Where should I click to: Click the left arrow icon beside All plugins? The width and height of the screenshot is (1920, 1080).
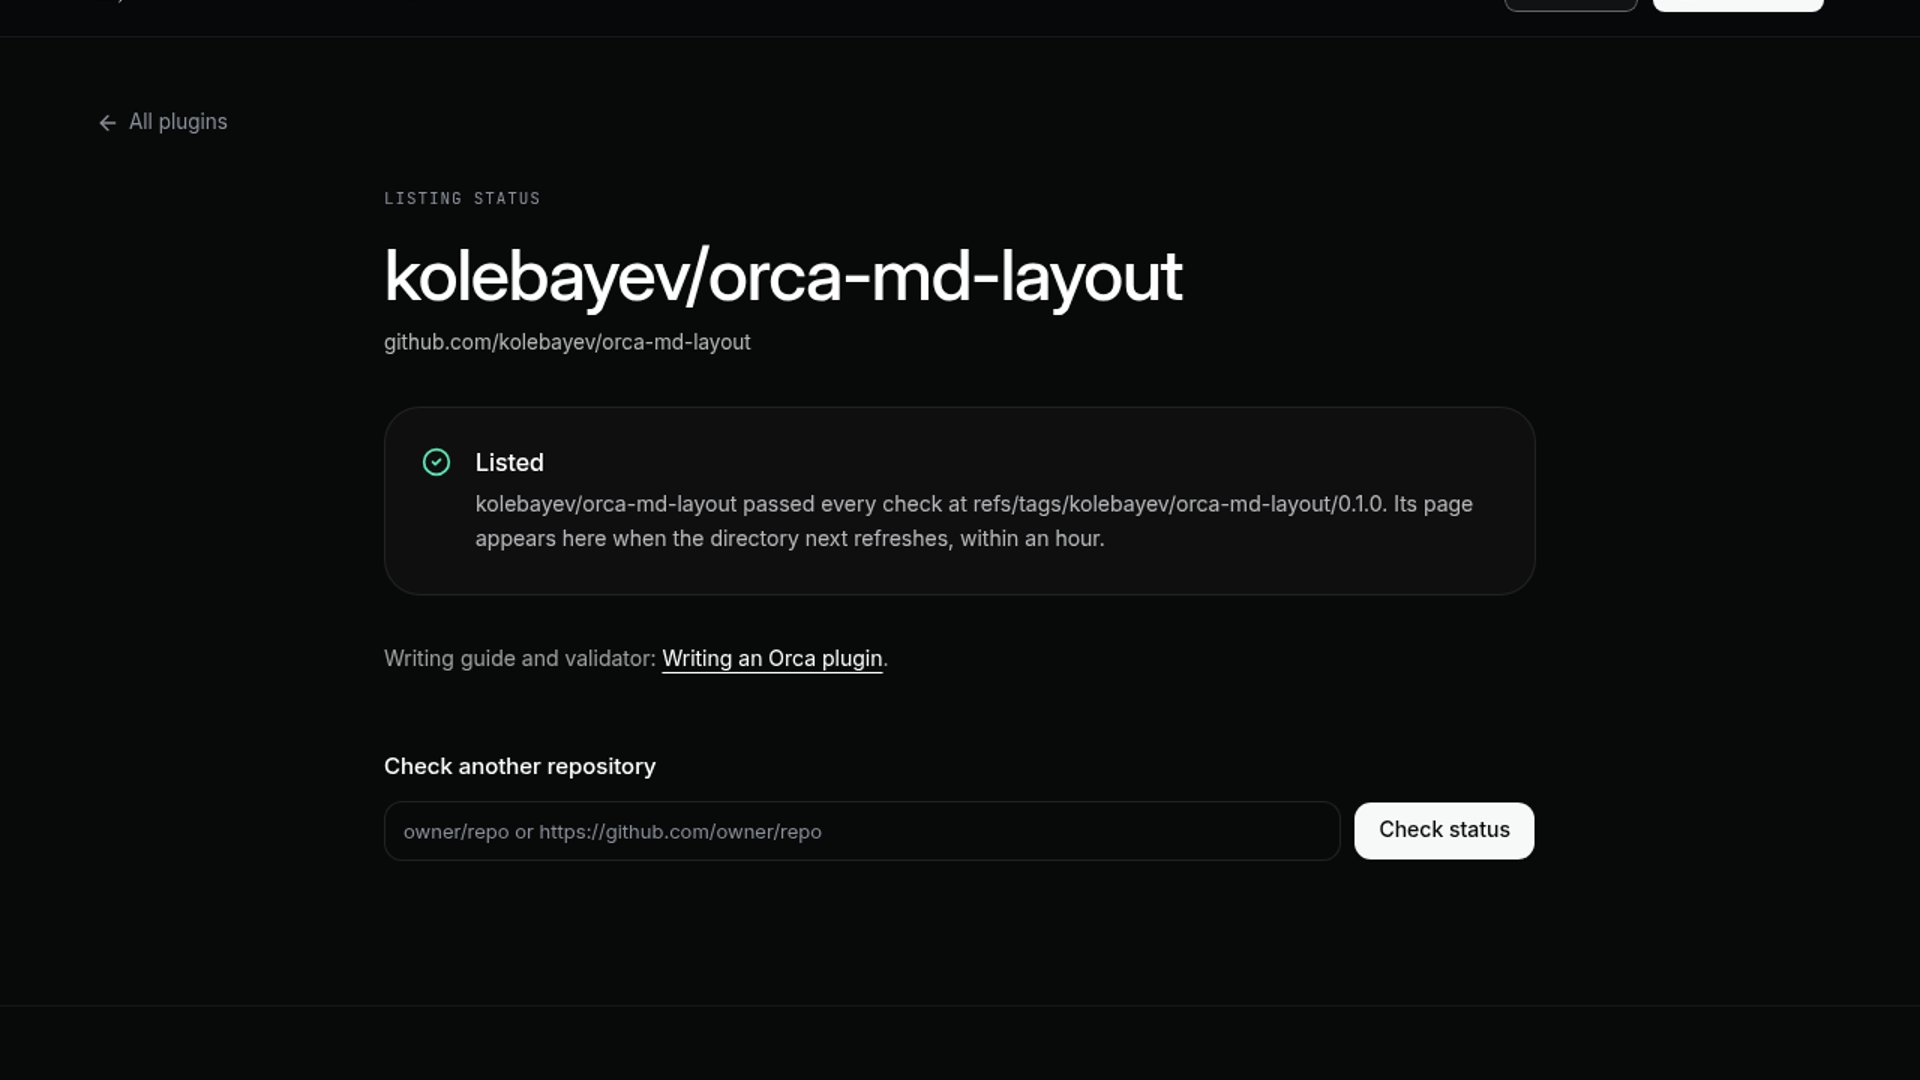point(108,123)
